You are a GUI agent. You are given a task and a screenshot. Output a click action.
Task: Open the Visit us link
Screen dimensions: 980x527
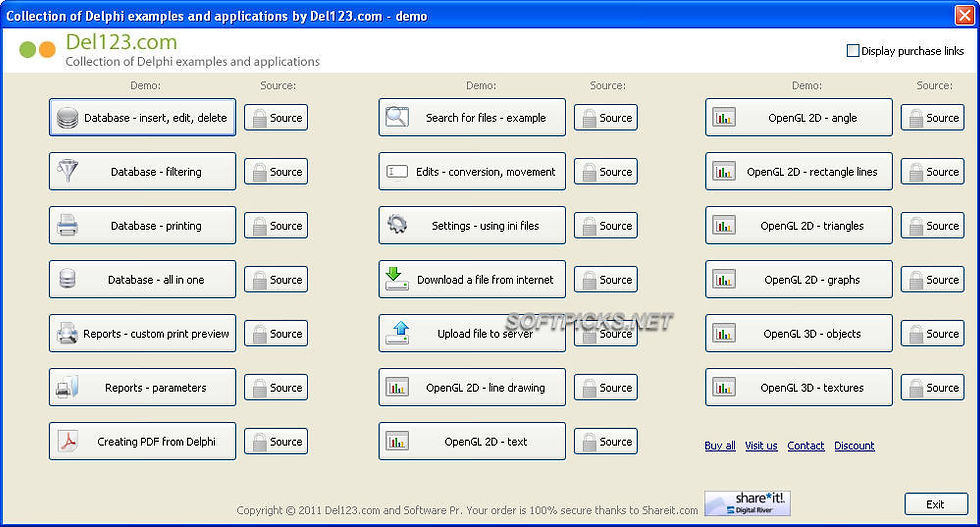point(761,445)
